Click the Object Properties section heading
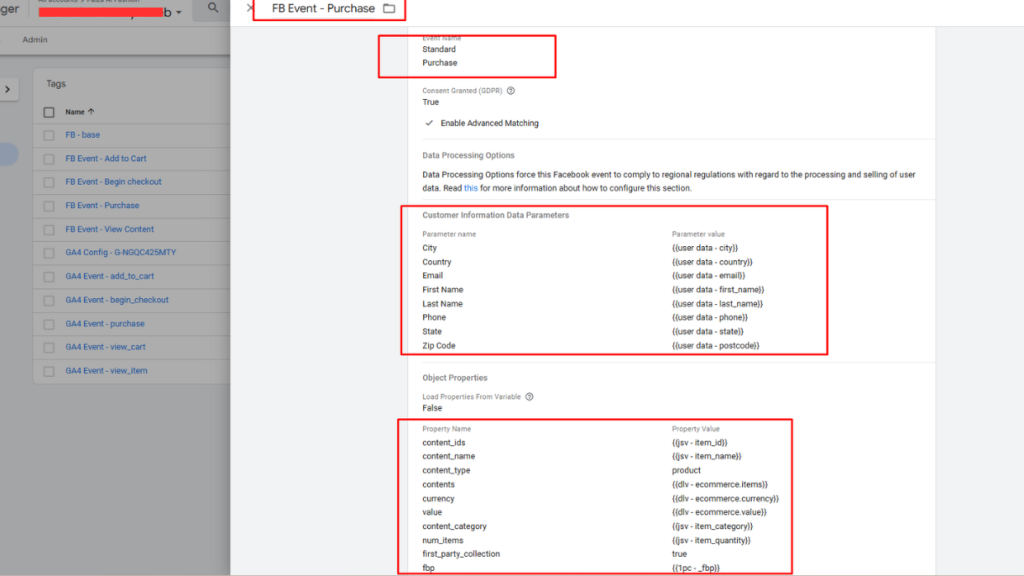The image size is (1024, 576). tap(455, 377)
